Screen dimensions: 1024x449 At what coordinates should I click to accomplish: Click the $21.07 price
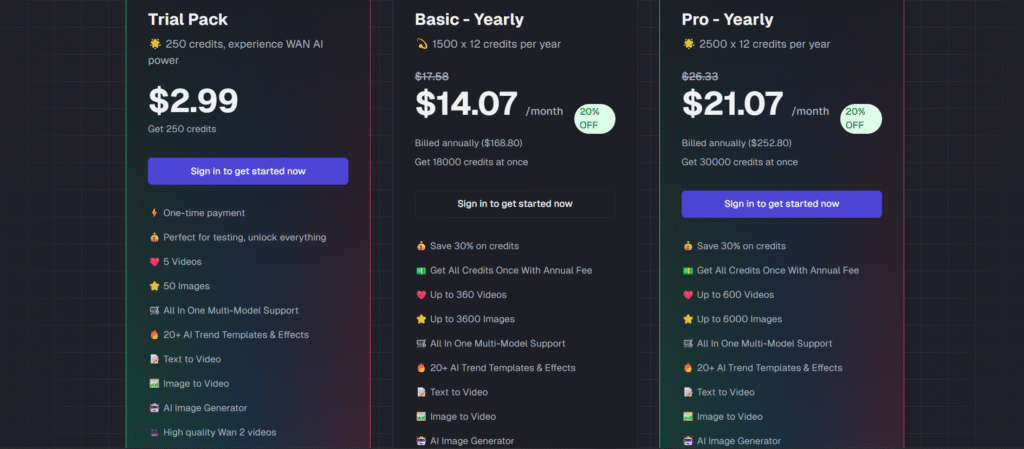click(733, 104)
